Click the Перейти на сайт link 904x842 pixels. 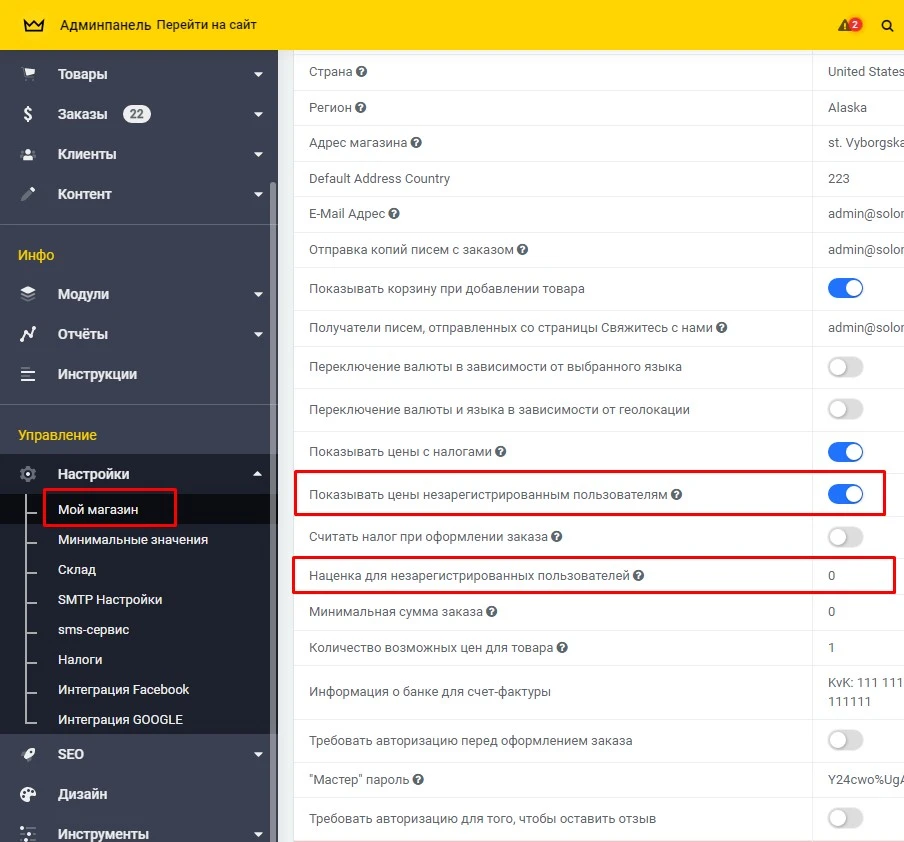pos(207,25)
